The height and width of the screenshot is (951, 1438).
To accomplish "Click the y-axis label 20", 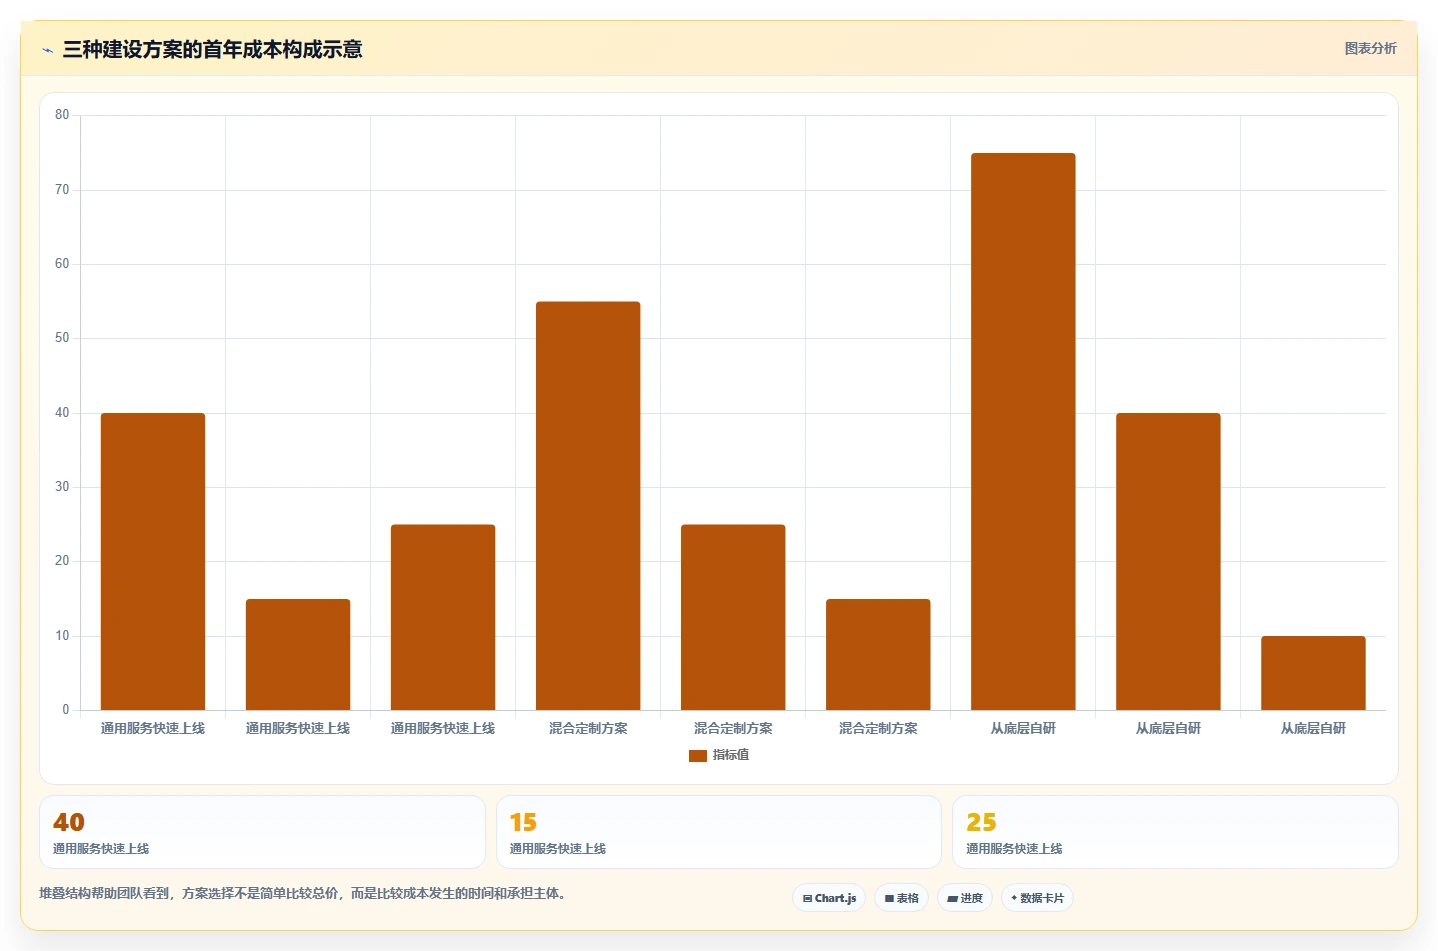I will click(62, 561).
